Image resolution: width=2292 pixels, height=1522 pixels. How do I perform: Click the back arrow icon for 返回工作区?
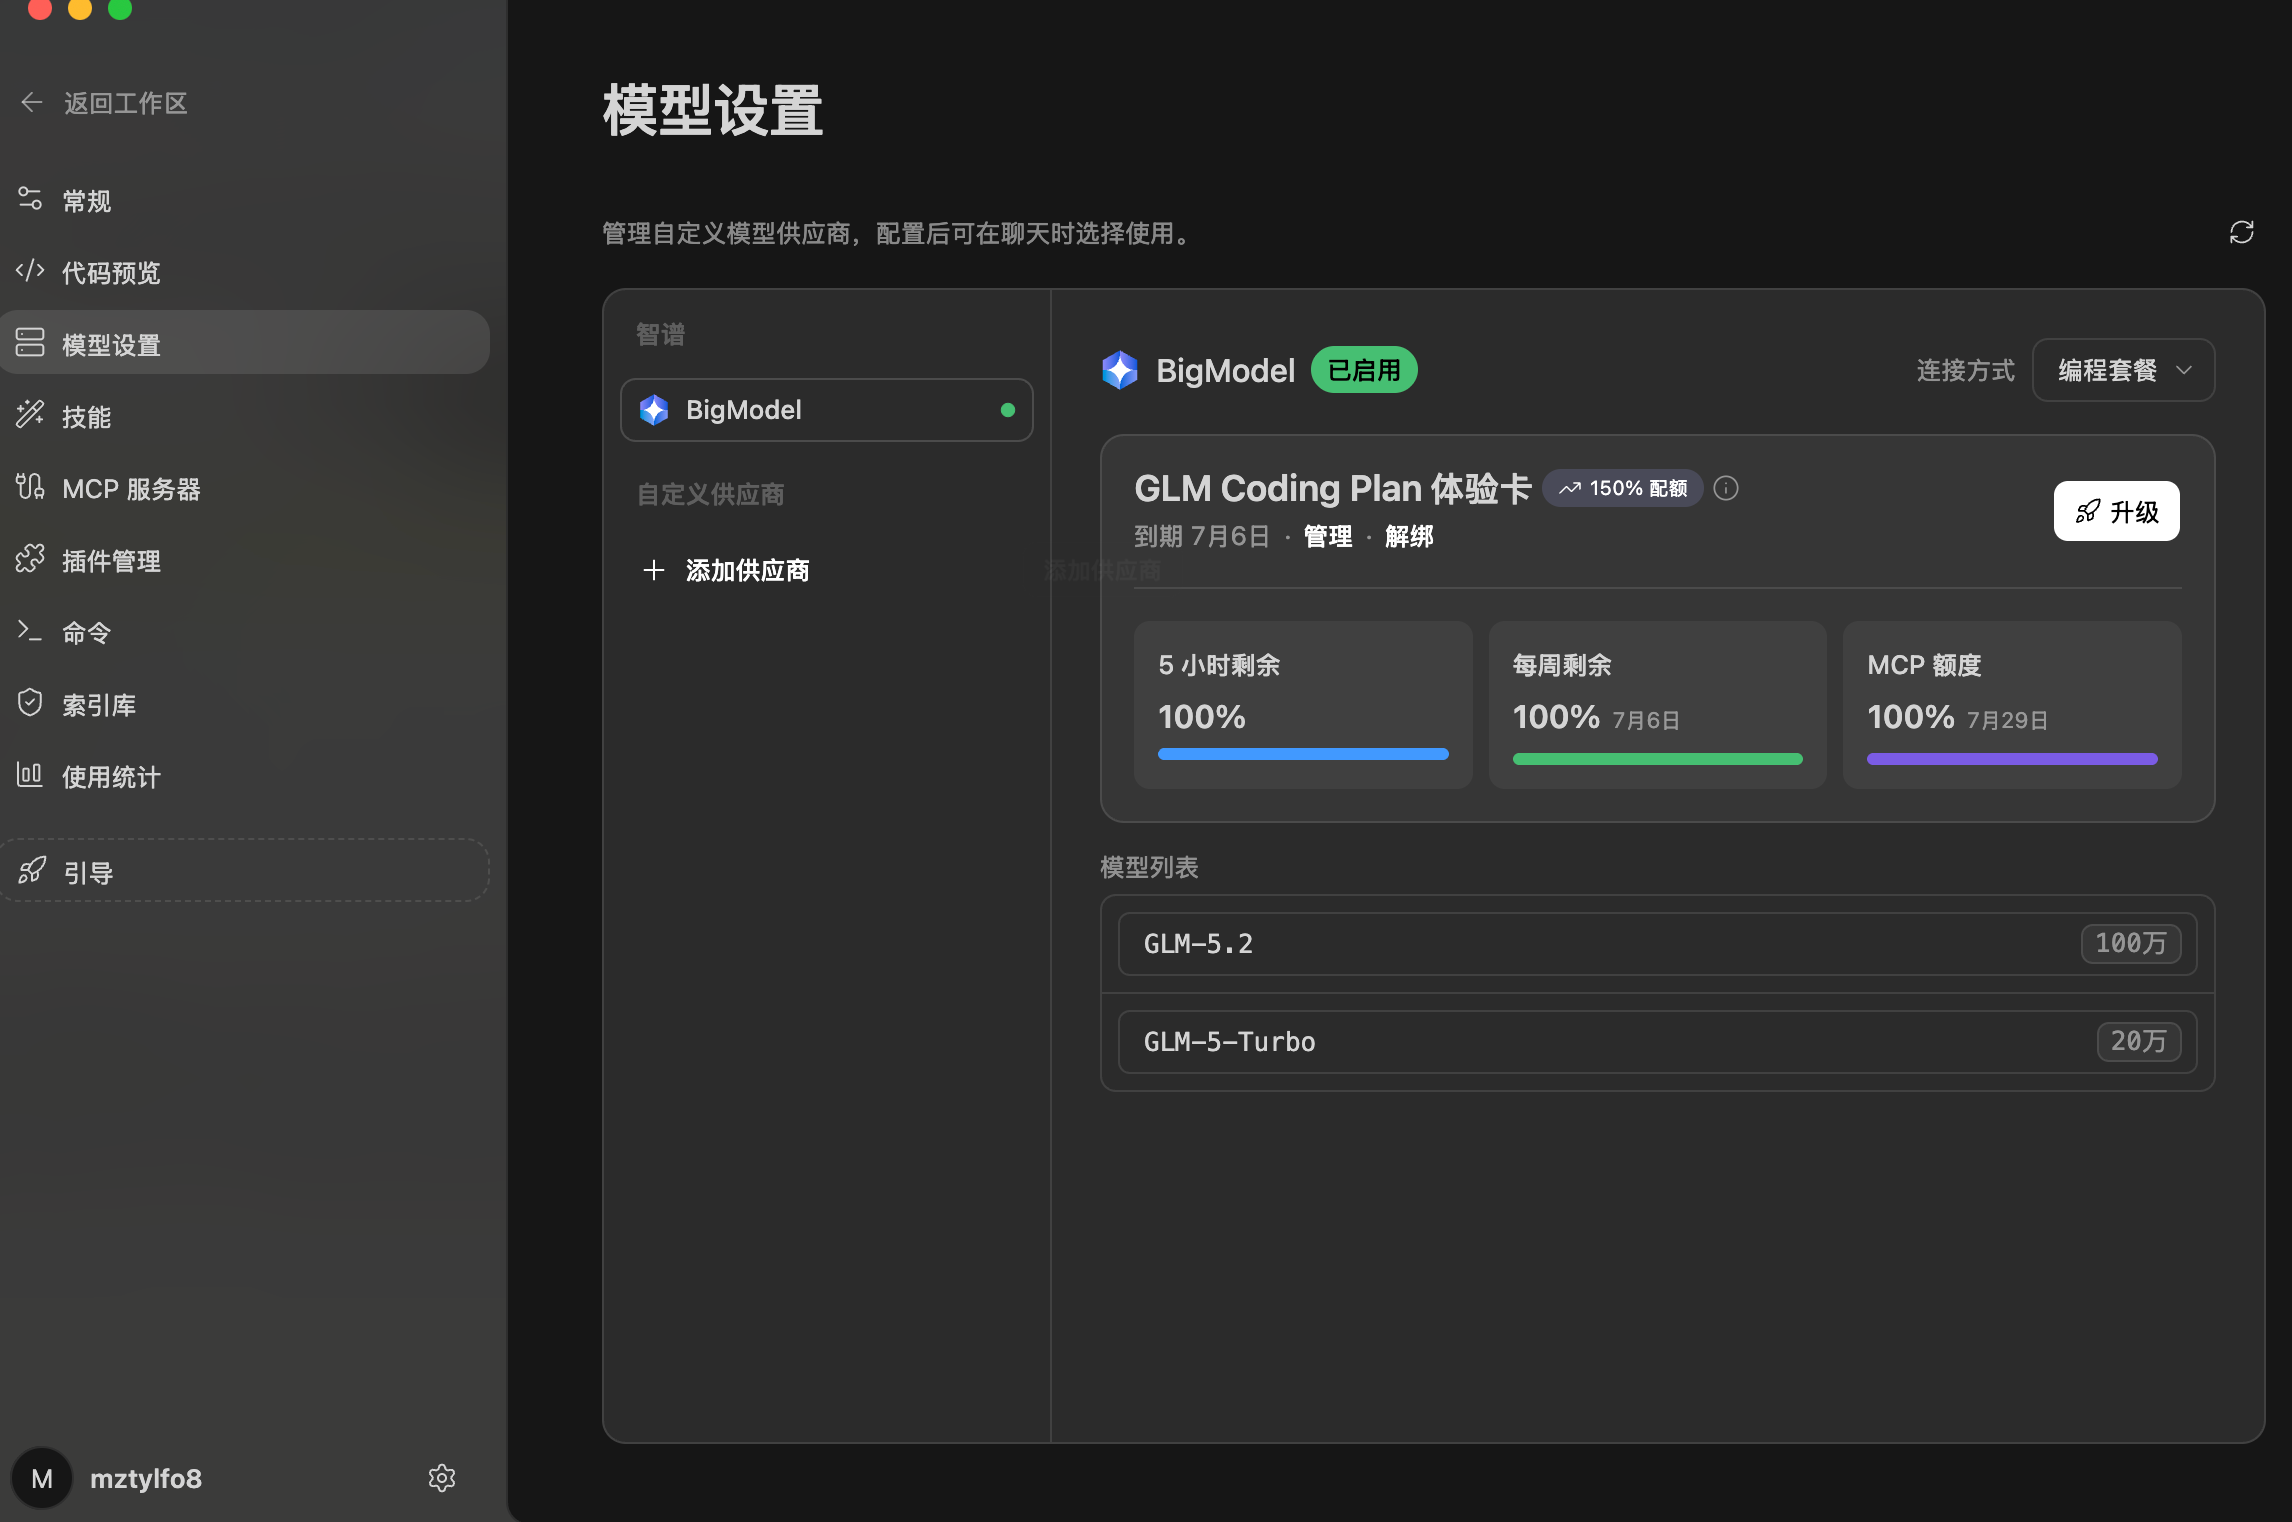[x=32, y=102]
